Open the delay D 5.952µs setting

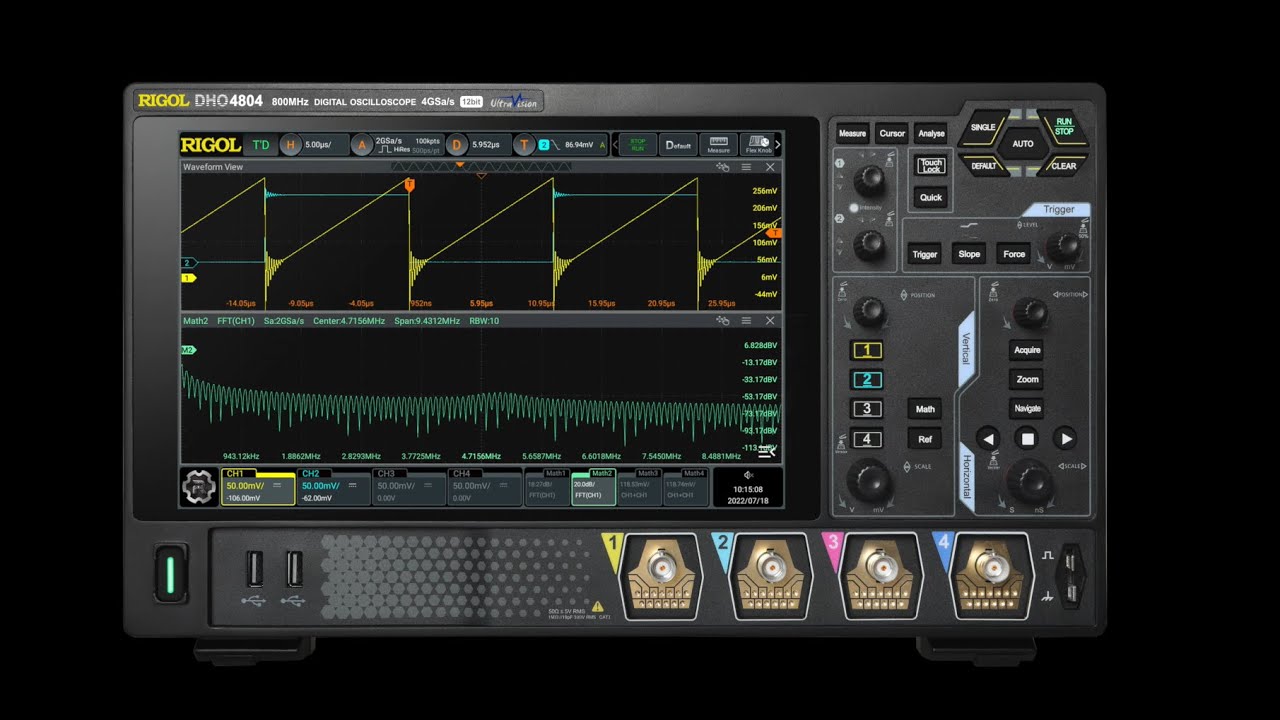pyautogui.click(x=478, y=145)
